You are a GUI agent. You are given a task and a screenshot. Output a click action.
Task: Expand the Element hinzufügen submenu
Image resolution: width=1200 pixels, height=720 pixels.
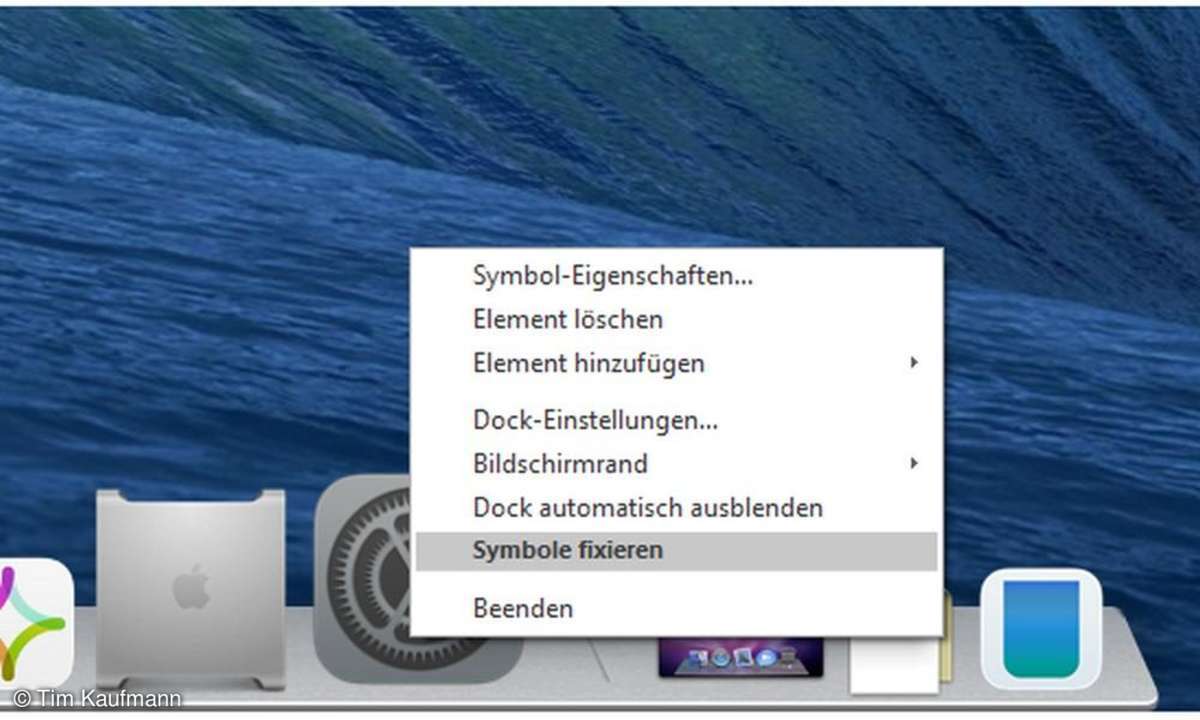pos(676,363)
